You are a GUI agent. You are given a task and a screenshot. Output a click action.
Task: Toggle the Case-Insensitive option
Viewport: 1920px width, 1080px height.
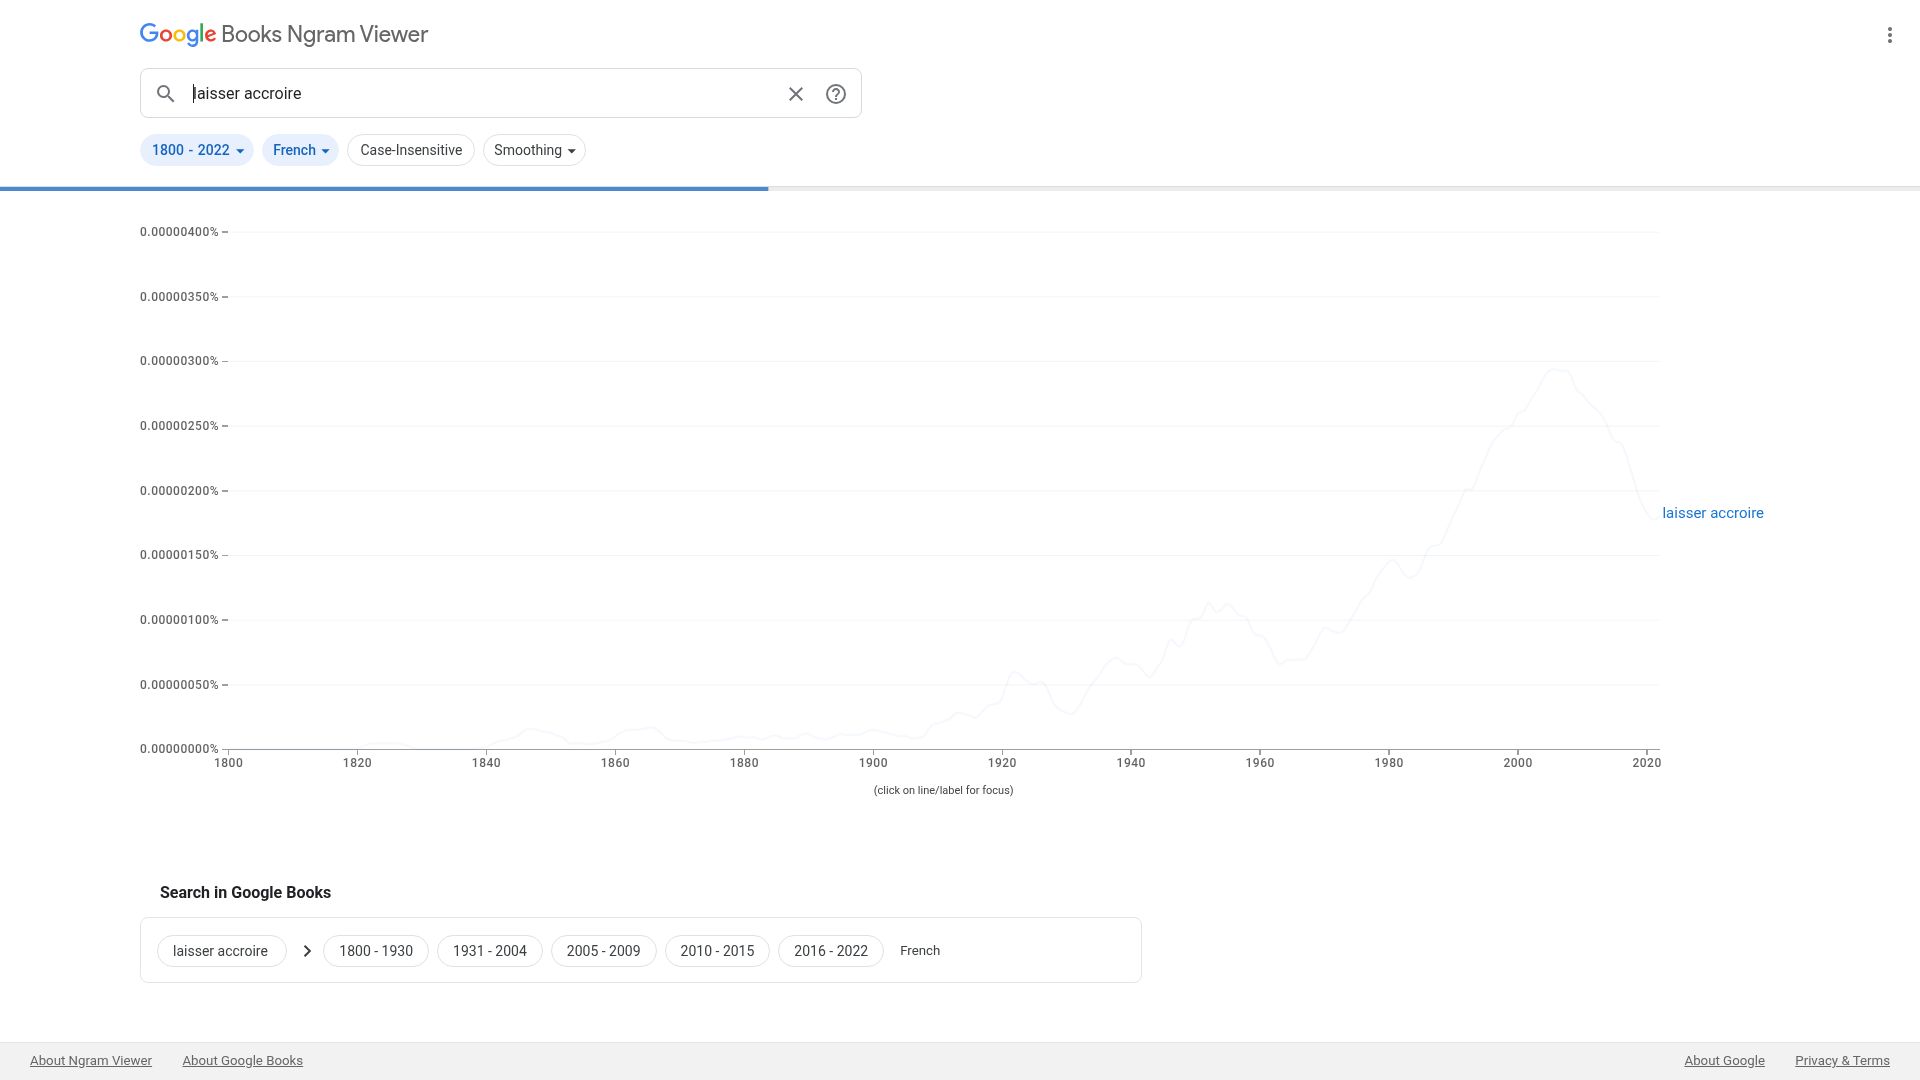411,150
